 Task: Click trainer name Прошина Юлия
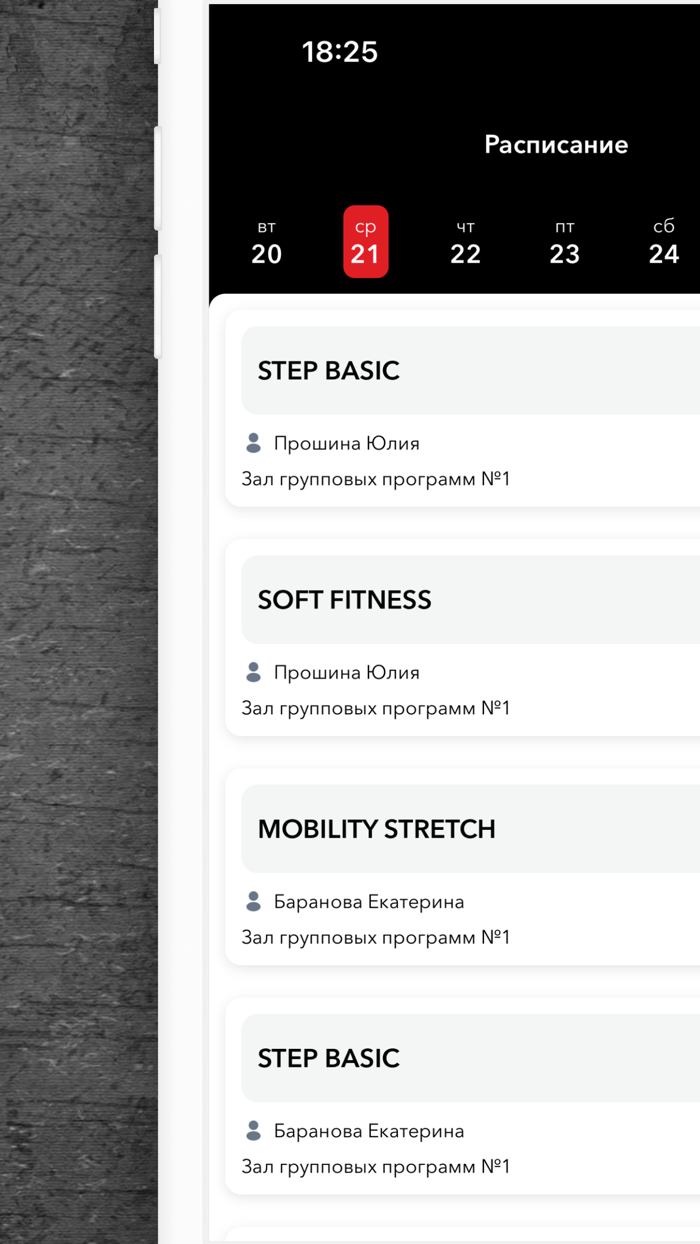click(345, 443)
